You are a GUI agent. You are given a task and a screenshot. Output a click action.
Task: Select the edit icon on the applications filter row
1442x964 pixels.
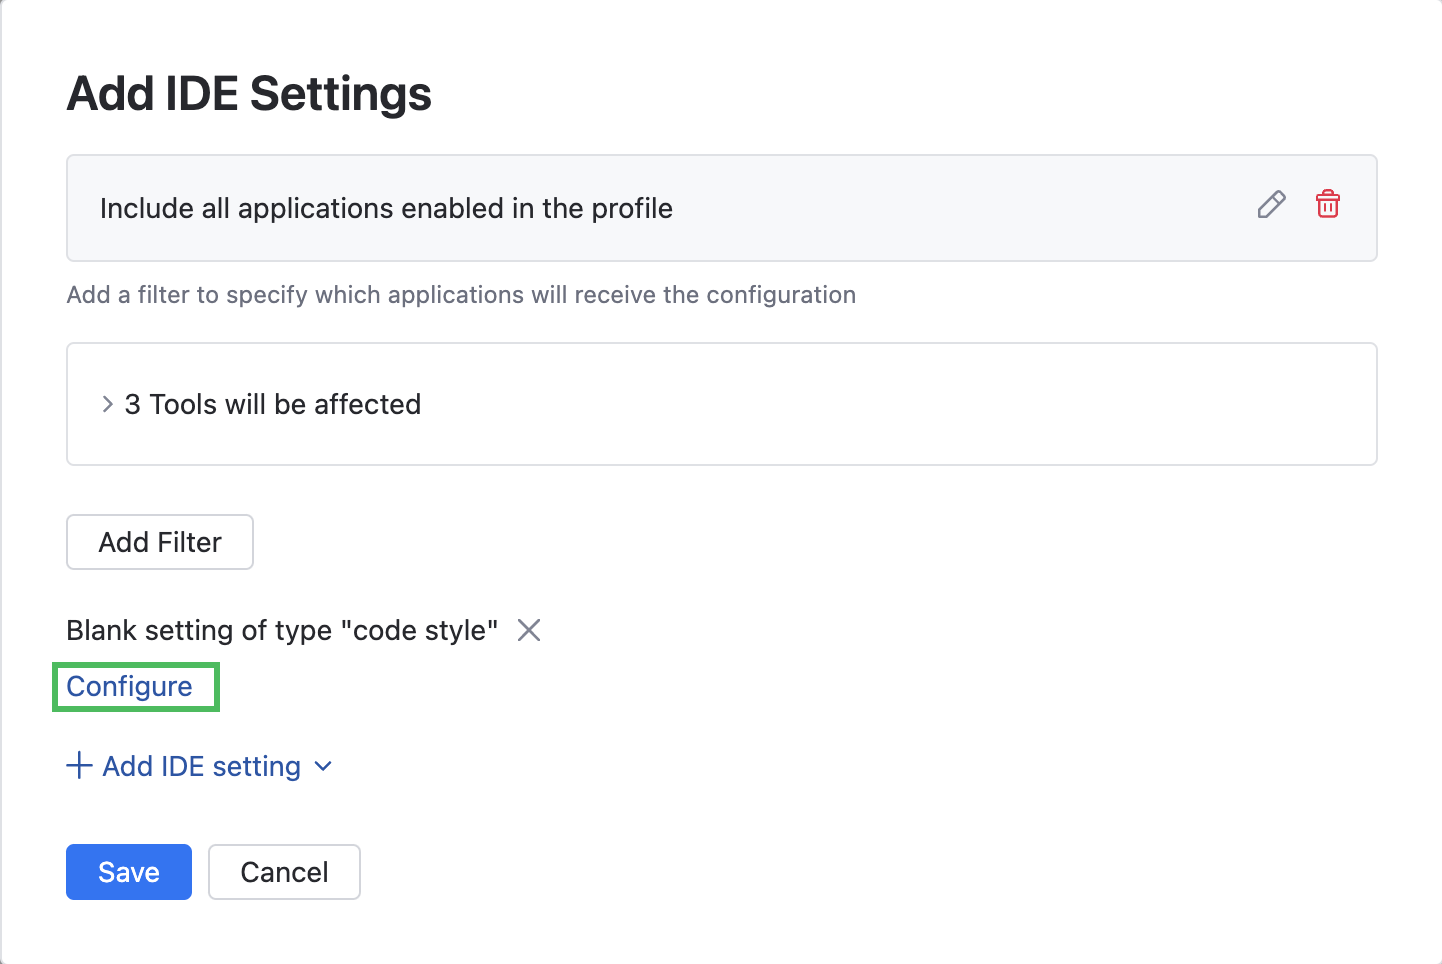1270,205
